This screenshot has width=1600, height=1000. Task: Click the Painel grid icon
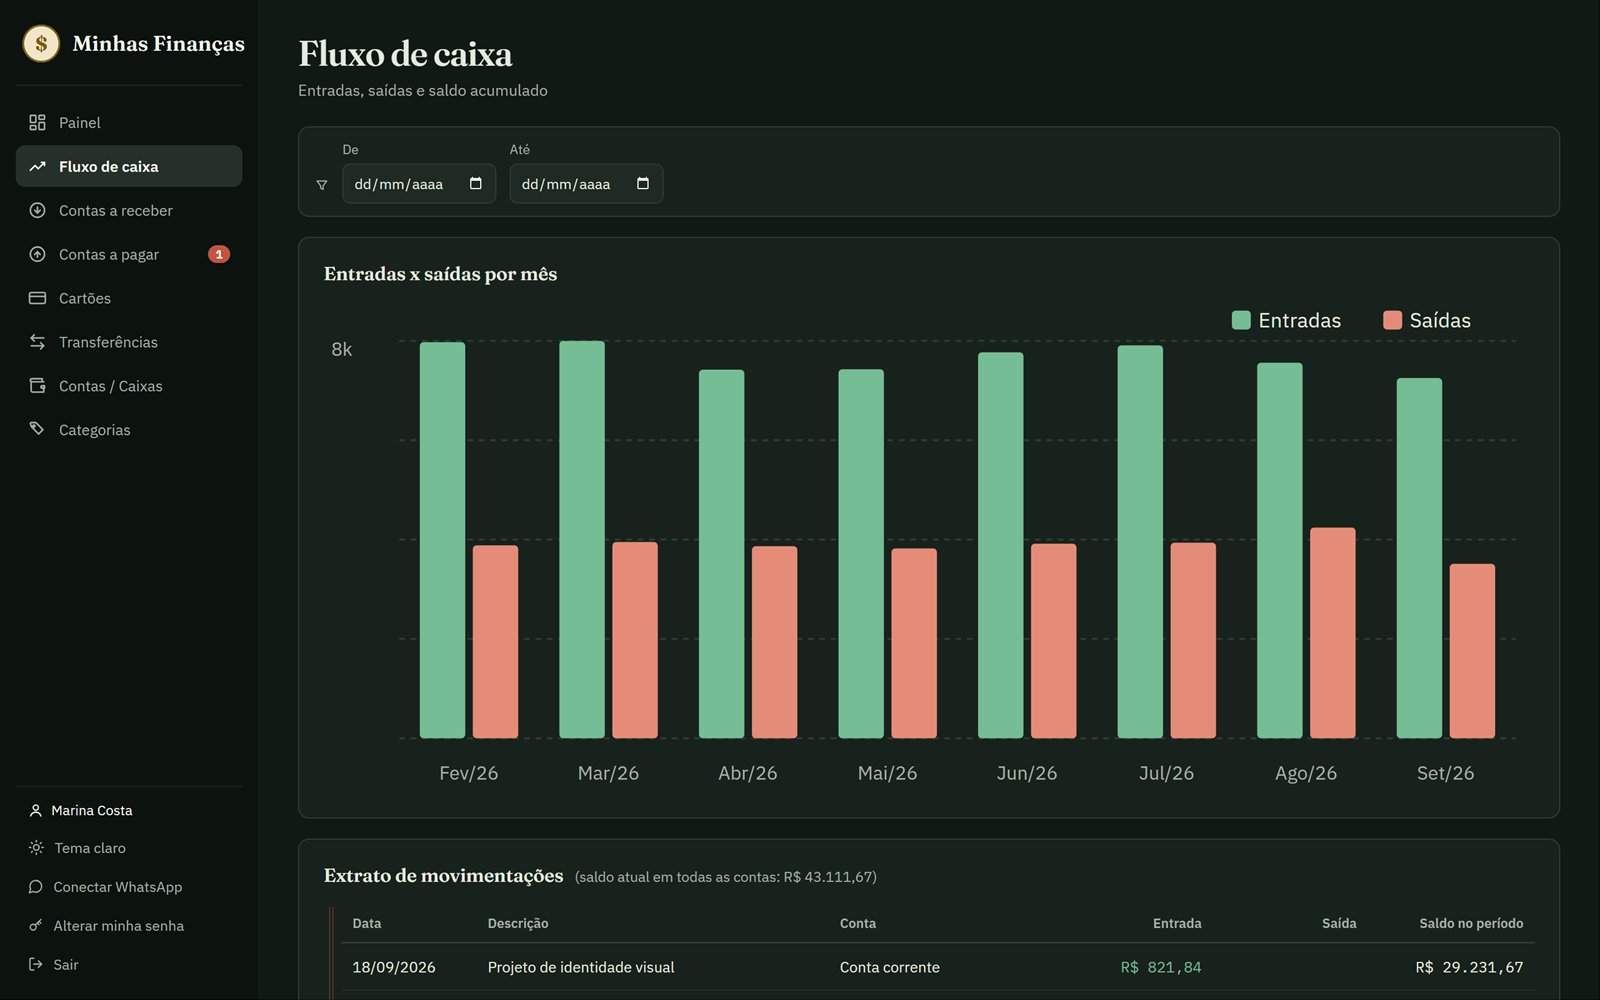[37, 122]
